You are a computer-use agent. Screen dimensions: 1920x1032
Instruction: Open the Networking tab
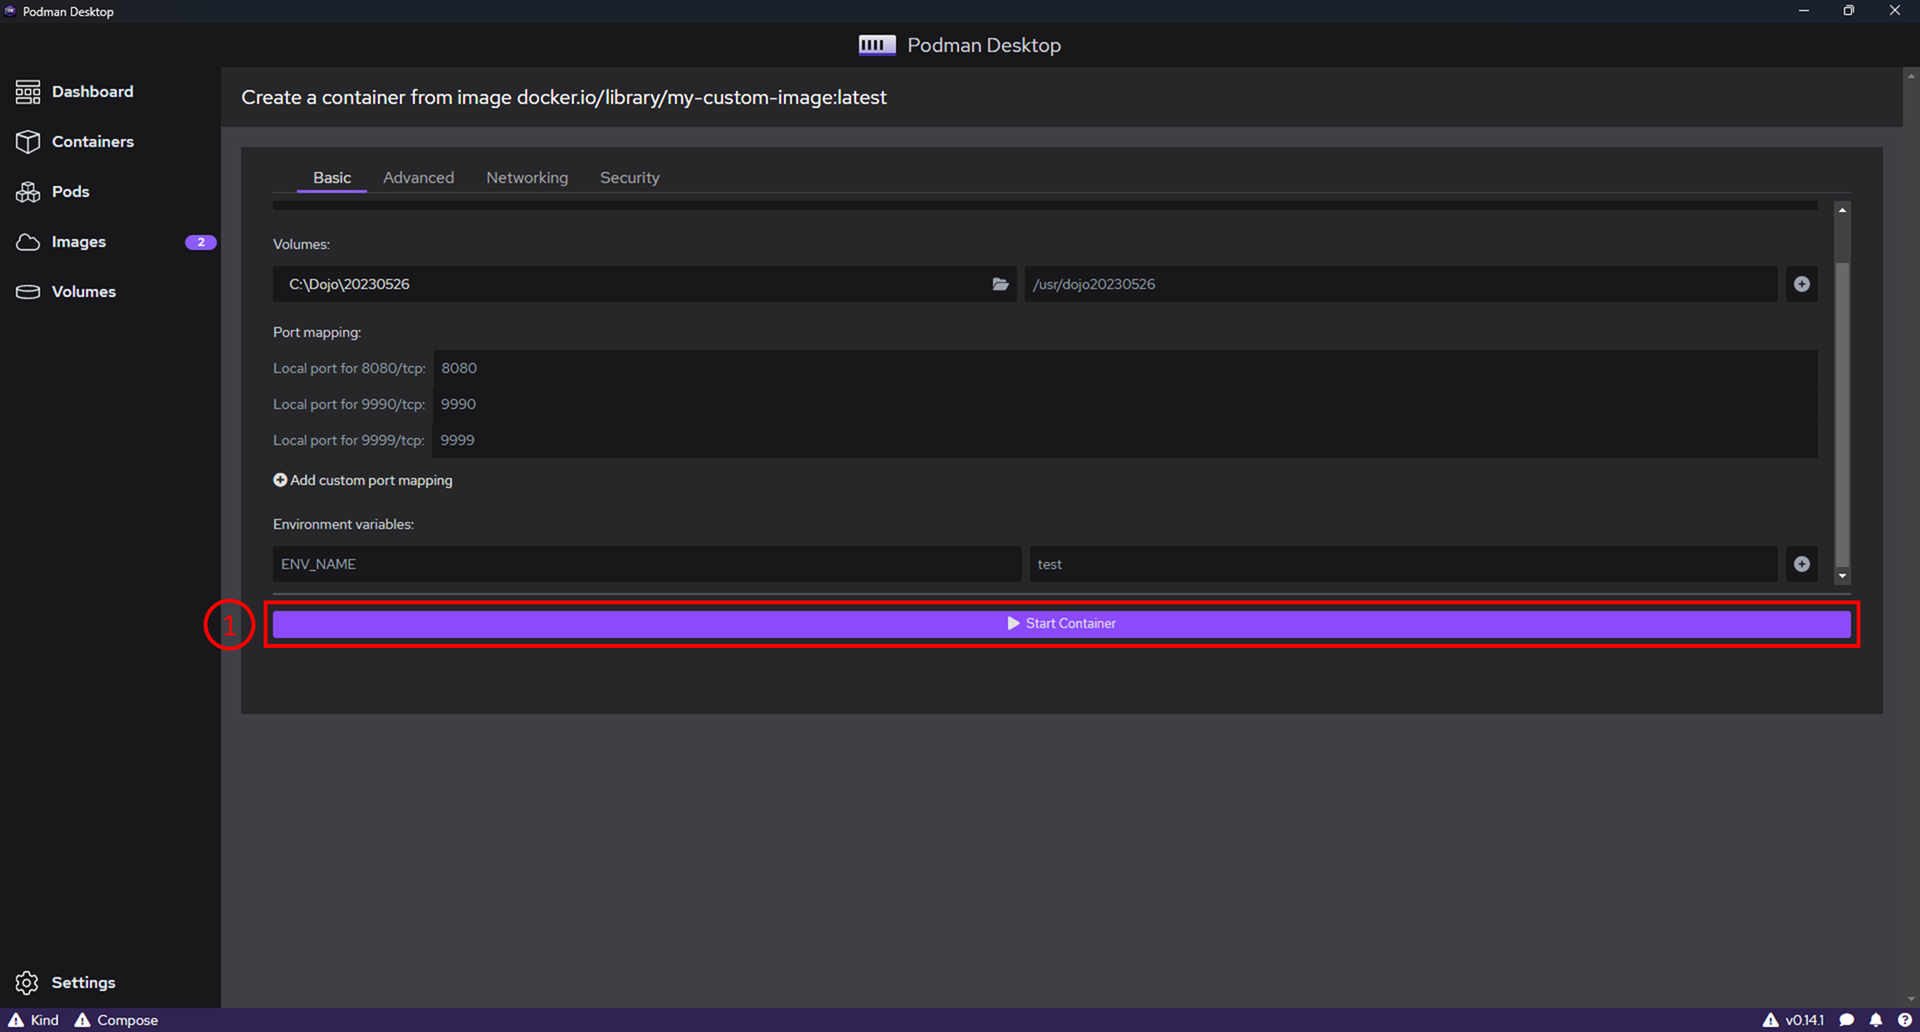527,177
